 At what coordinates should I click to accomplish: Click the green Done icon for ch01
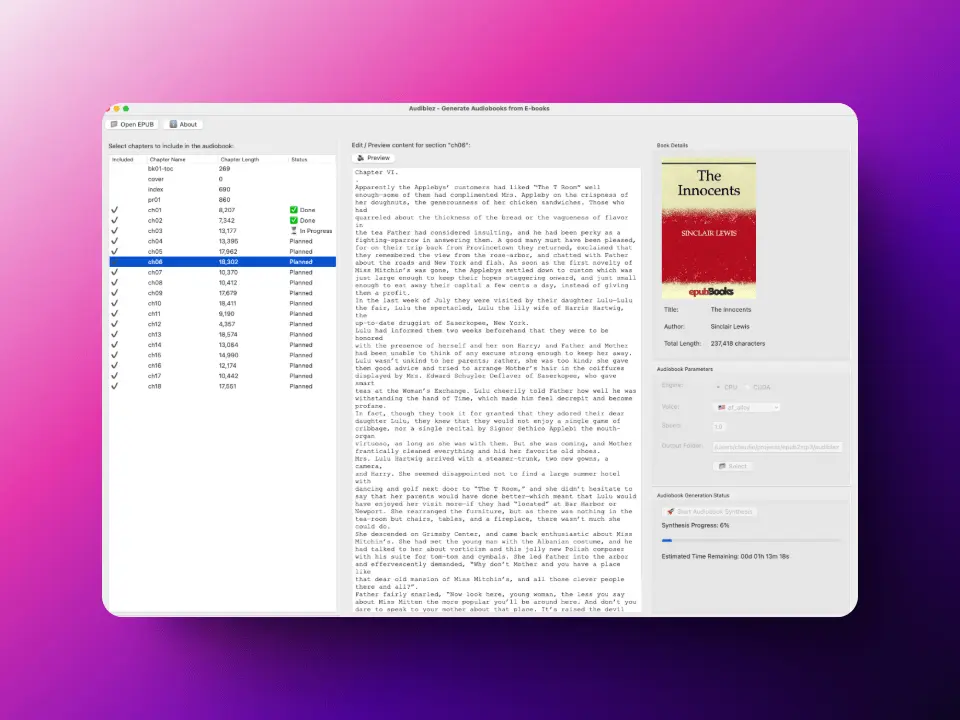293,210
